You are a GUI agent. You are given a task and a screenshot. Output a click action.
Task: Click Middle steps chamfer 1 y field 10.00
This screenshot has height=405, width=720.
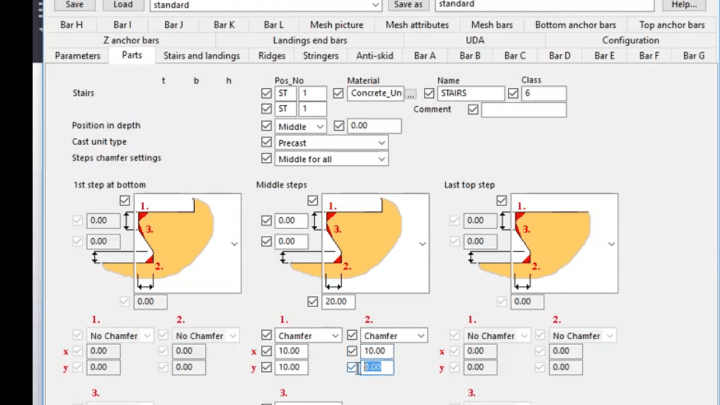pos(291,367)
